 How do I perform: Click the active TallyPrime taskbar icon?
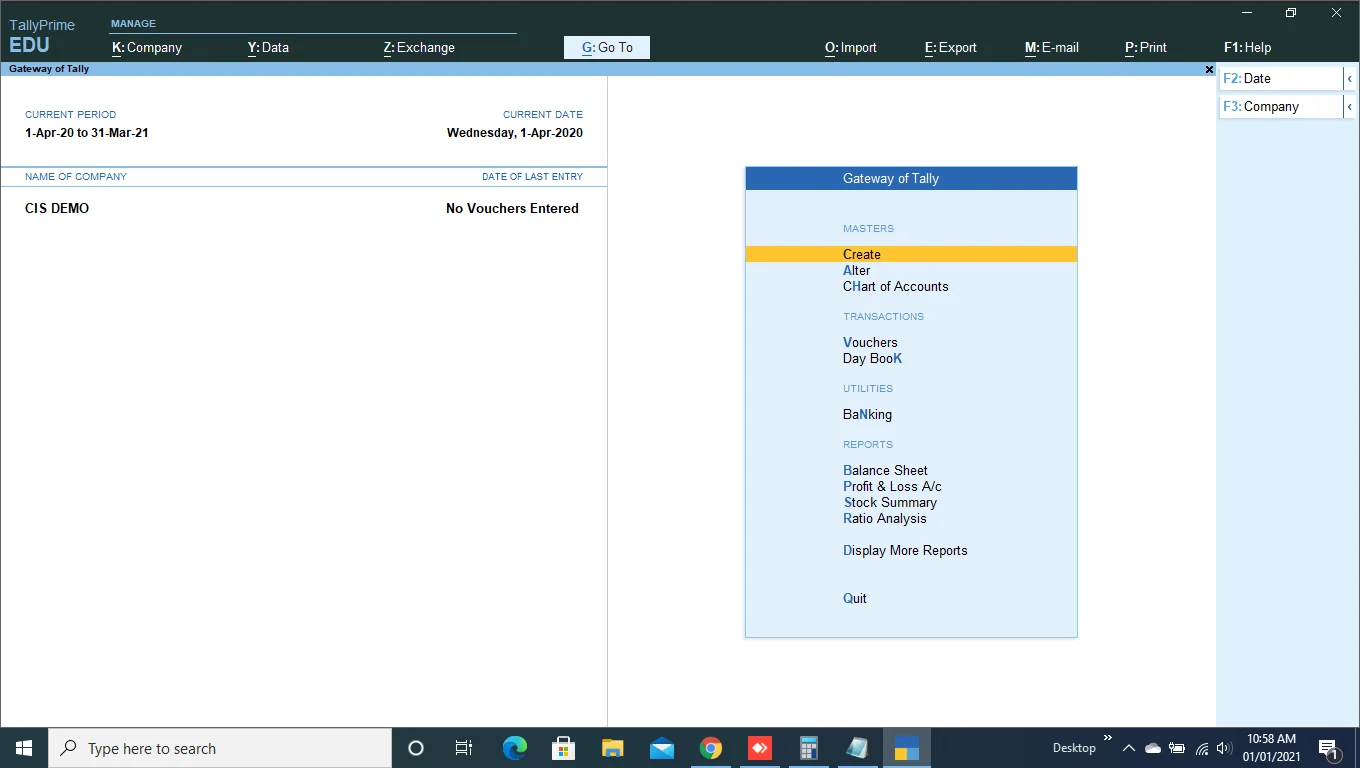coord(906,748)
